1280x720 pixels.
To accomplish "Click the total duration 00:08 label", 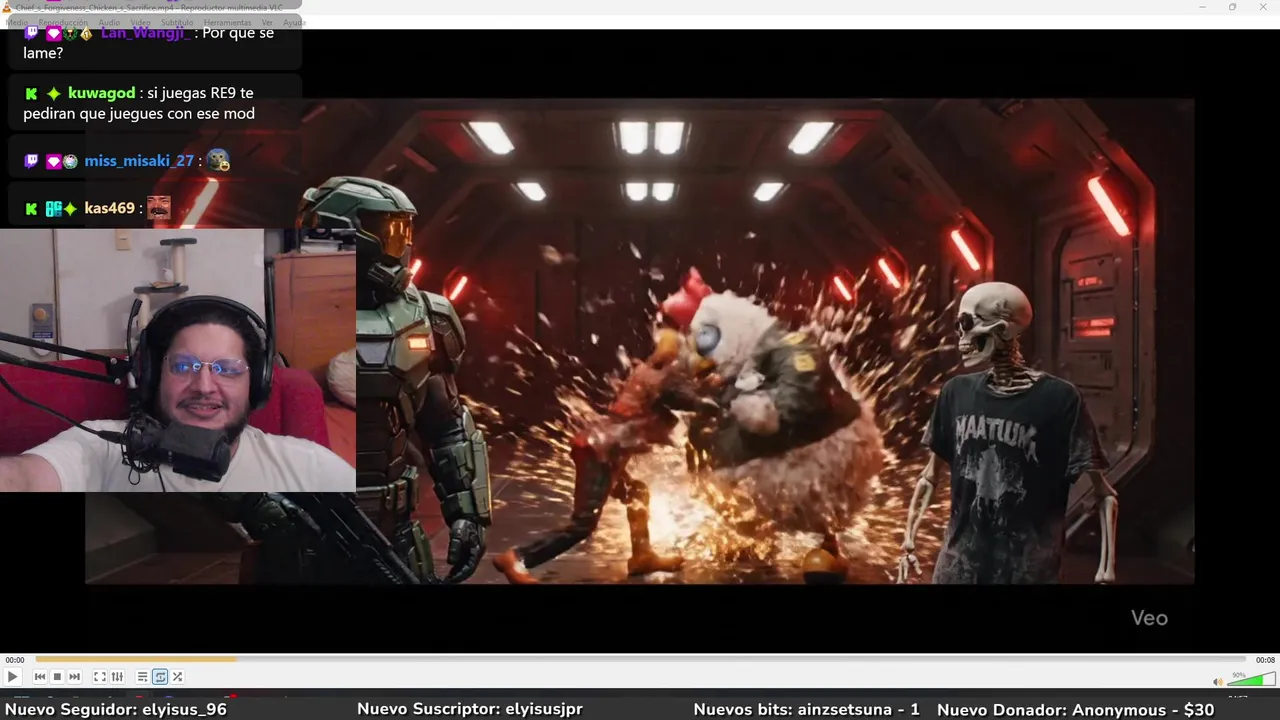I will click(x=1265, y=660).
